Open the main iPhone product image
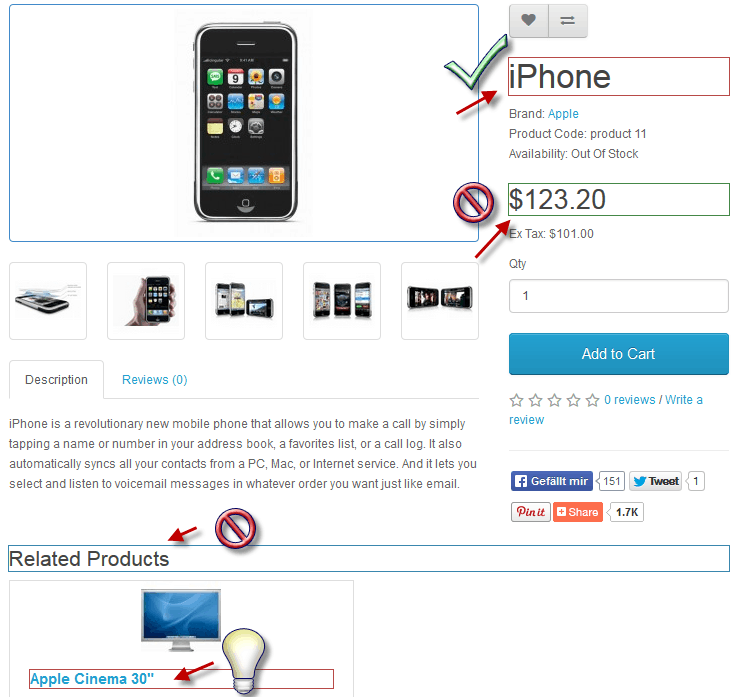 [x=244, y=123]
